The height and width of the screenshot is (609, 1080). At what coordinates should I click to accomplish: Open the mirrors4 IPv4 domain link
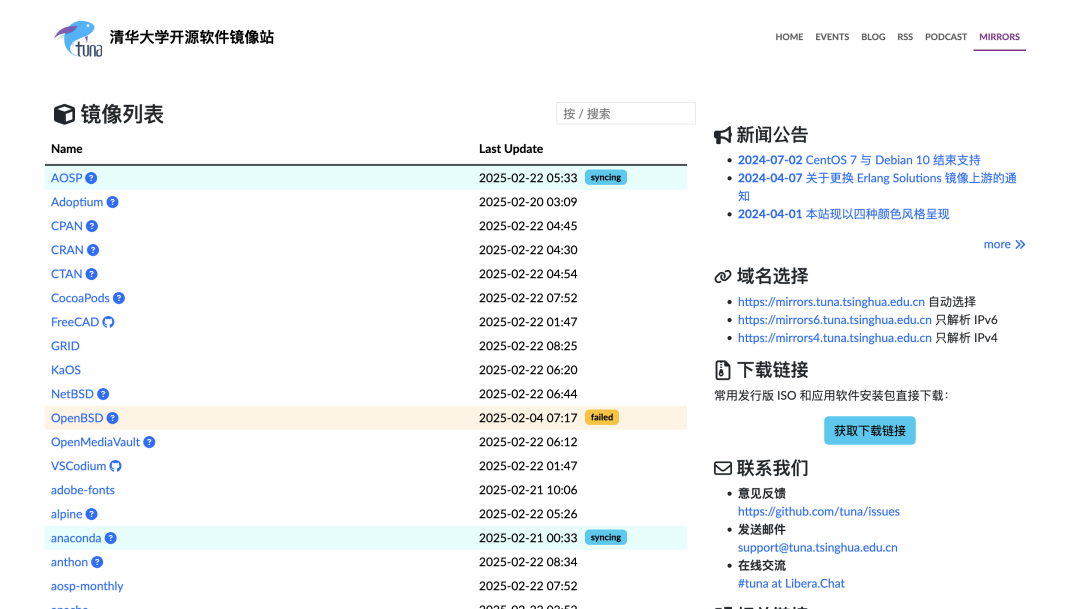tap(835, 338)
